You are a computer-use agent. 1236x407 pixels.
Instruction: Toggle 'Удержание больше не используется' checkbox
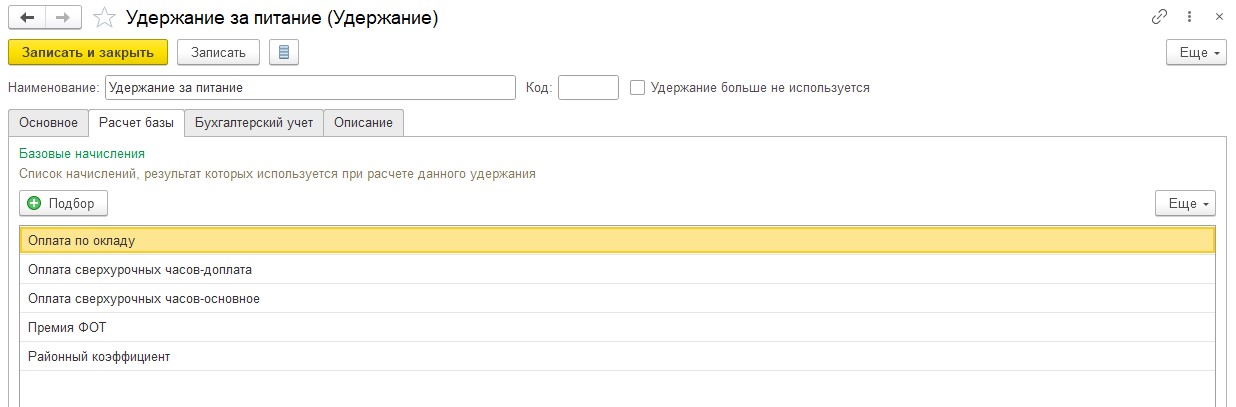click(638, 88)
